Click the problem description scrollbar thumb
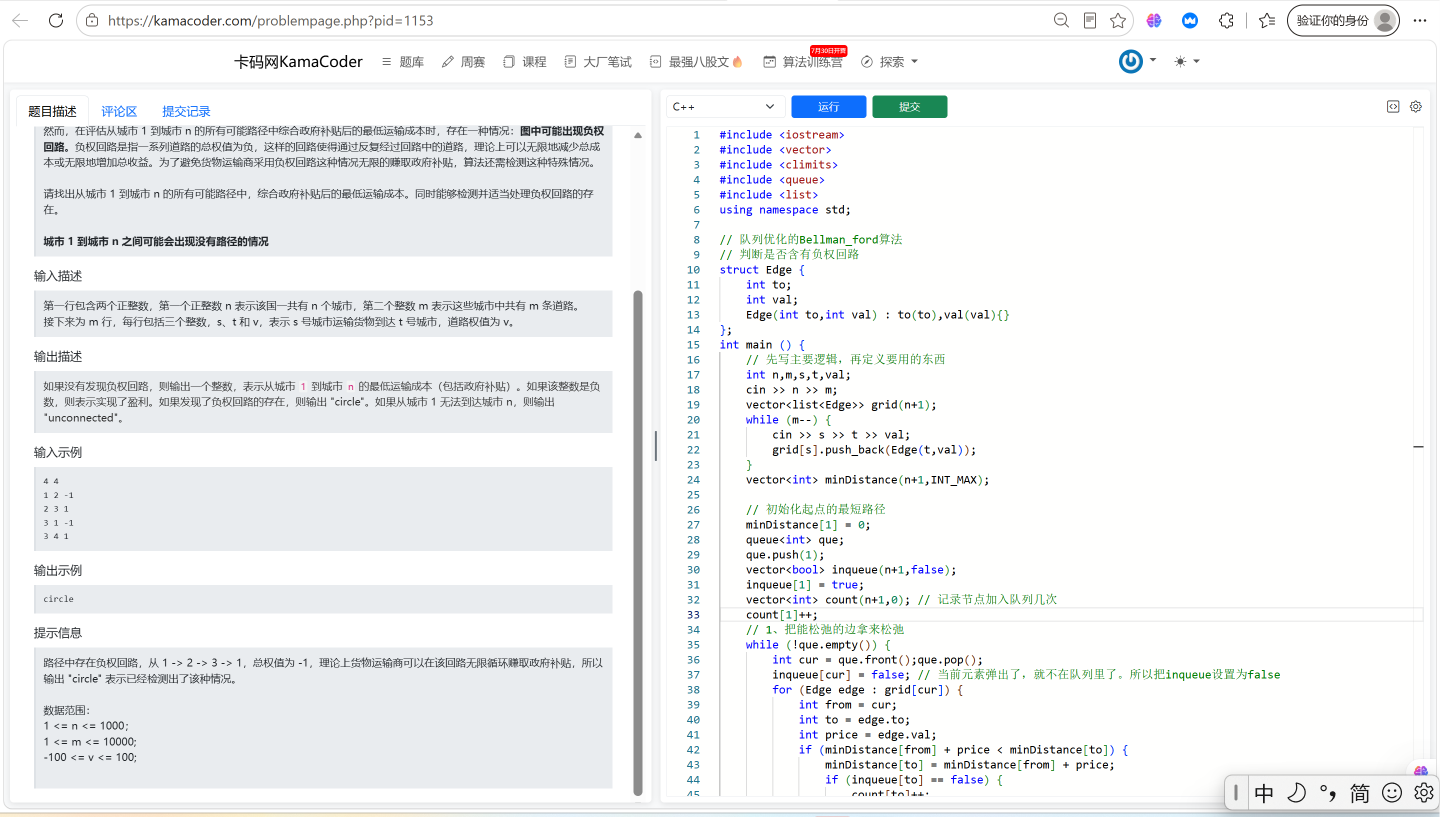This screenshot has width=1440, height=817. (x=638, y=542)
